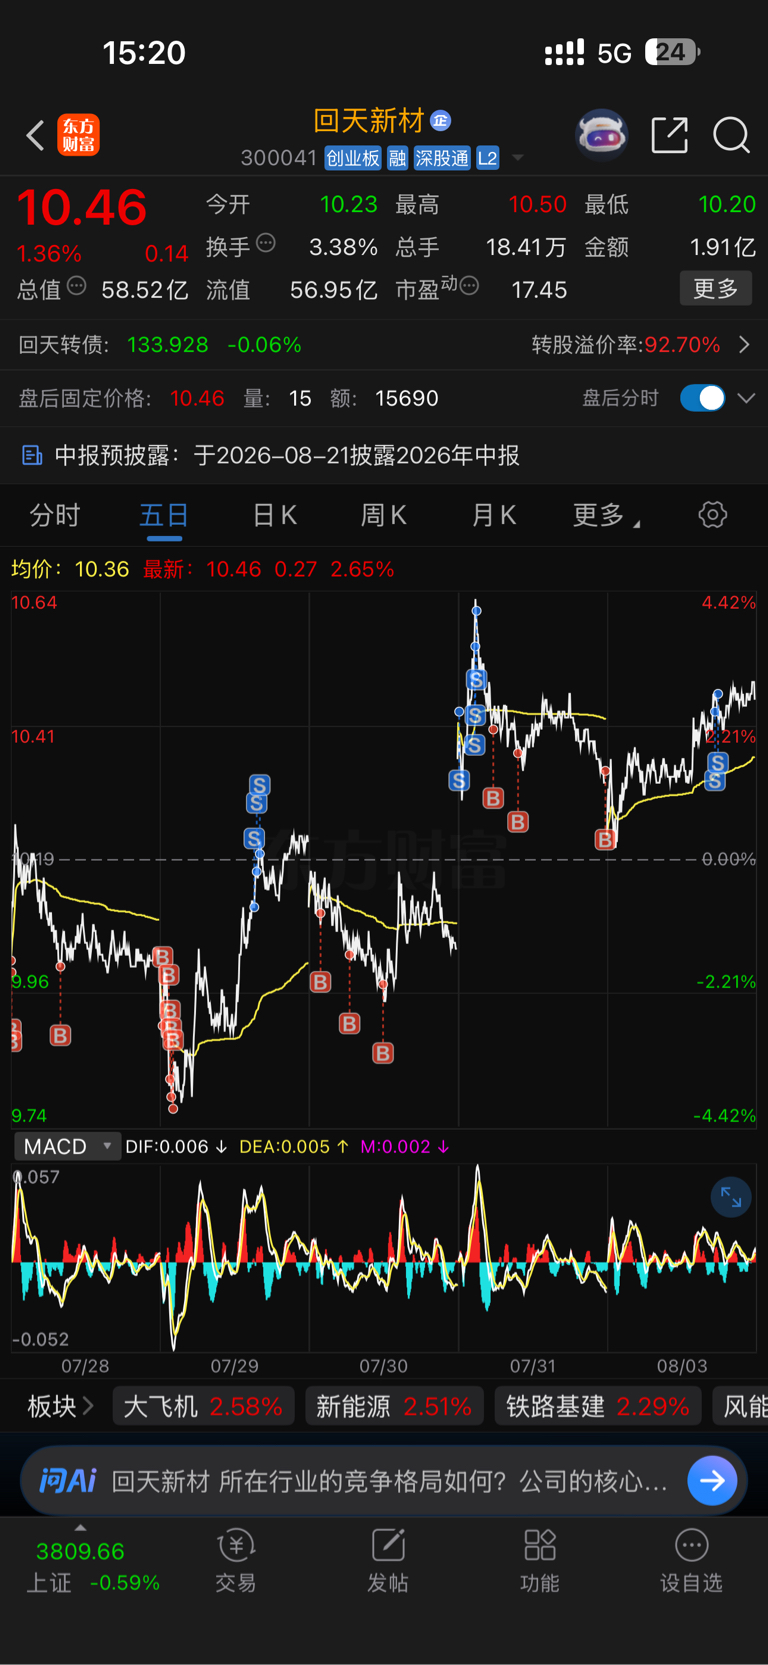Tap the 创业板 tag
768x1665 pixels.
click(x=353, y=158)
